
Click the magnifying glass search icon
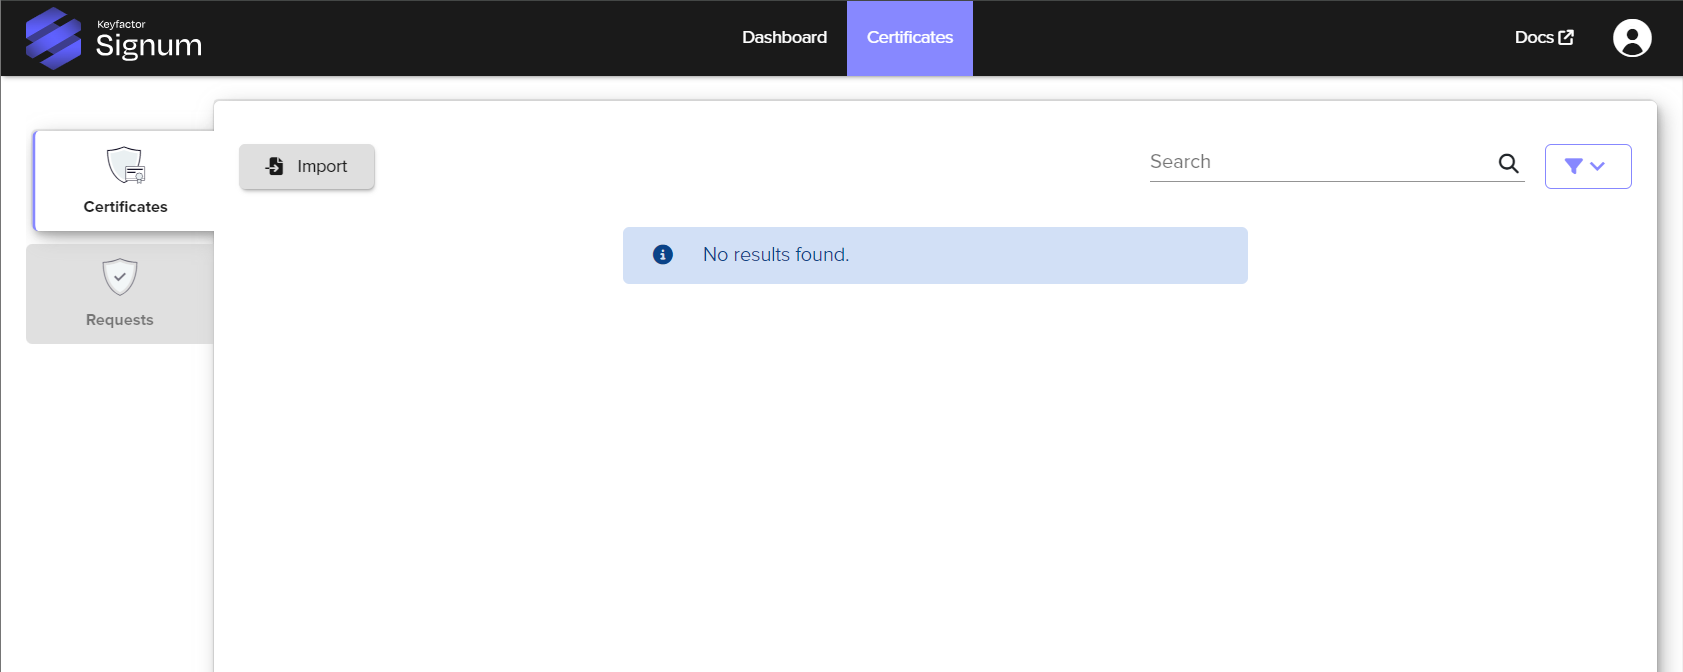(x=1508, y=163)
